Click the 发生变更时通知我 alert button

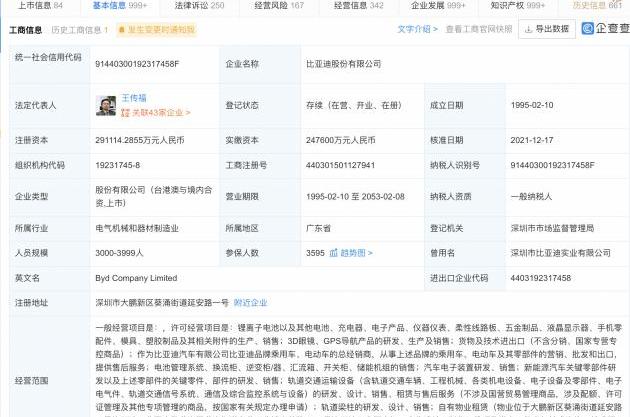point(157,29)
